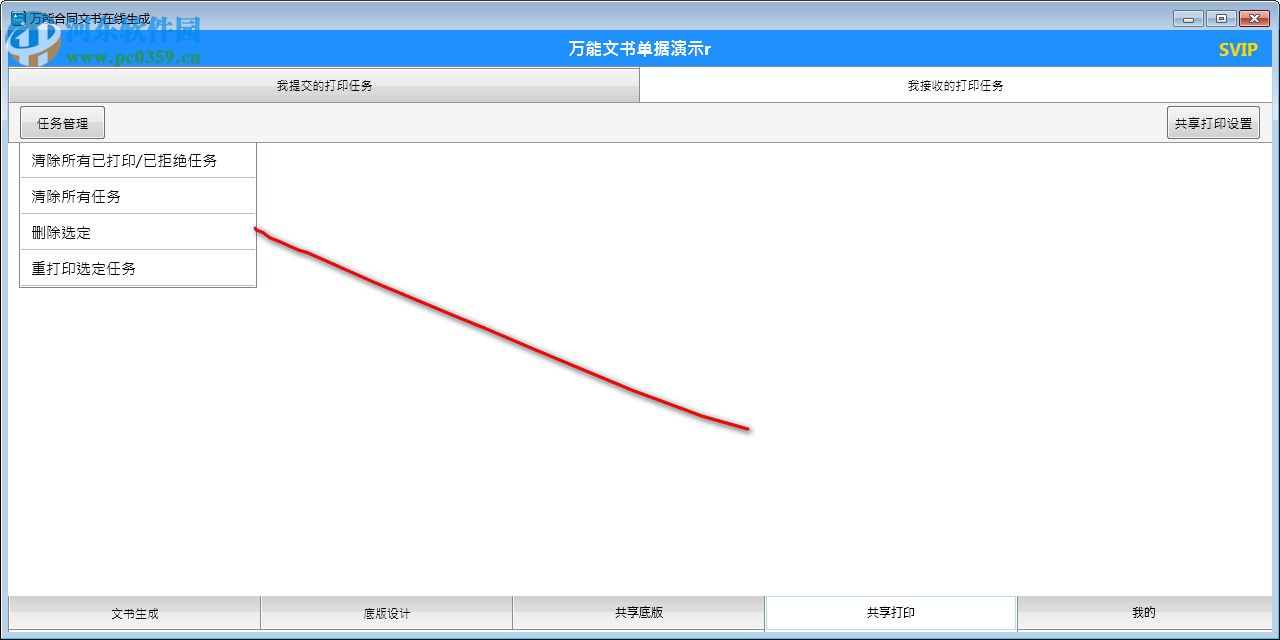The height and width of the screenshot is (640, 1280).
Task: Open the 任务管理 menu
Action: 63,122
